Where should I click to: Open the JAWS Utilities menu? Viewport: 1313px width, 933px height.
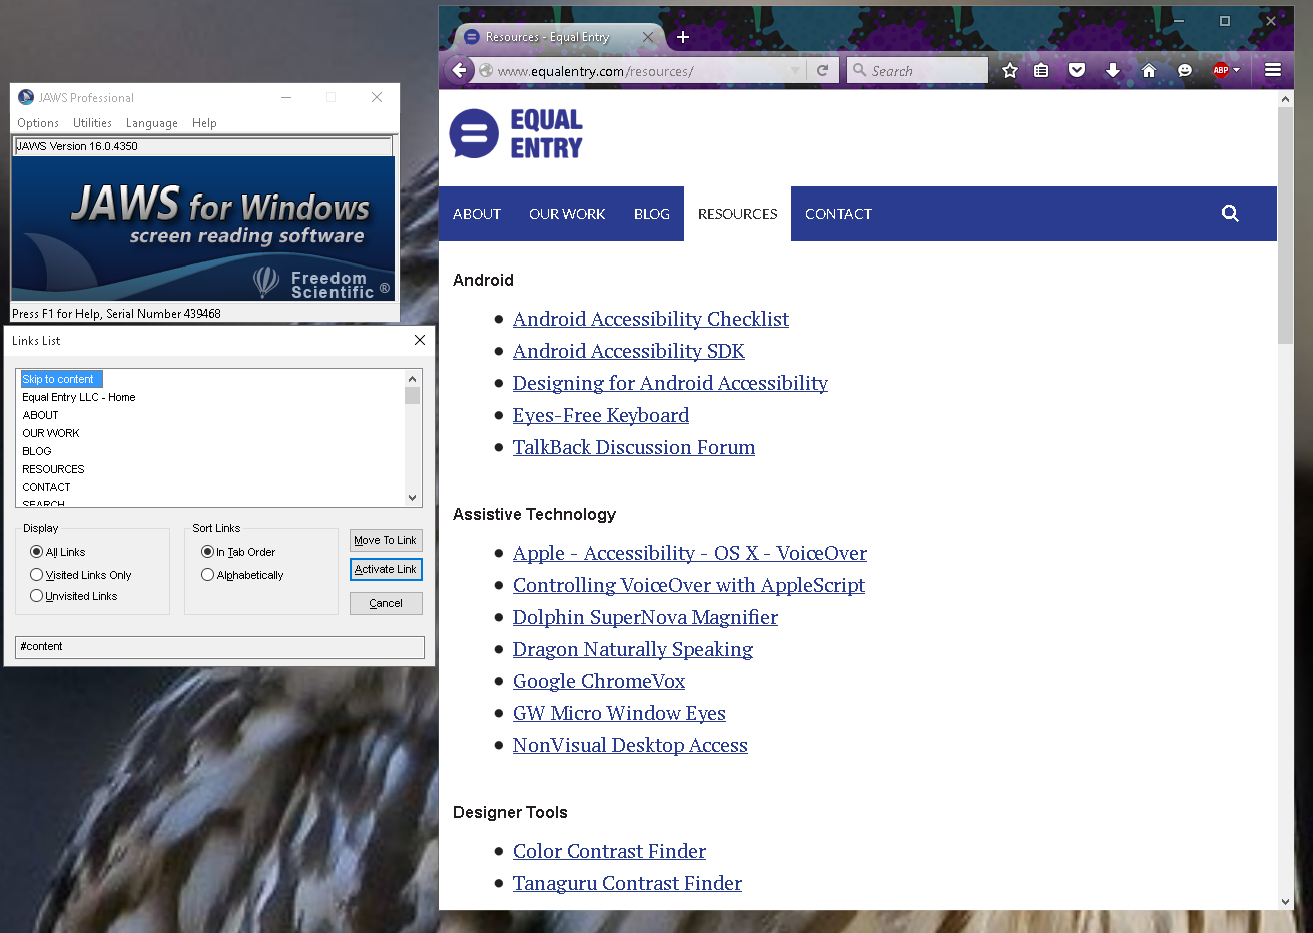pos(92,123)
